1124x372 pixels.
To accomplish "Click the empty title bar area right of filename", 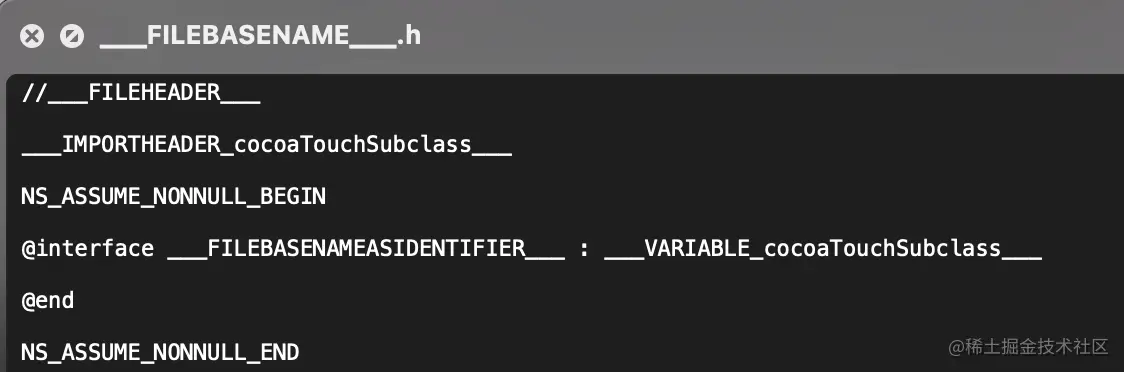I will tap(767, 36).
